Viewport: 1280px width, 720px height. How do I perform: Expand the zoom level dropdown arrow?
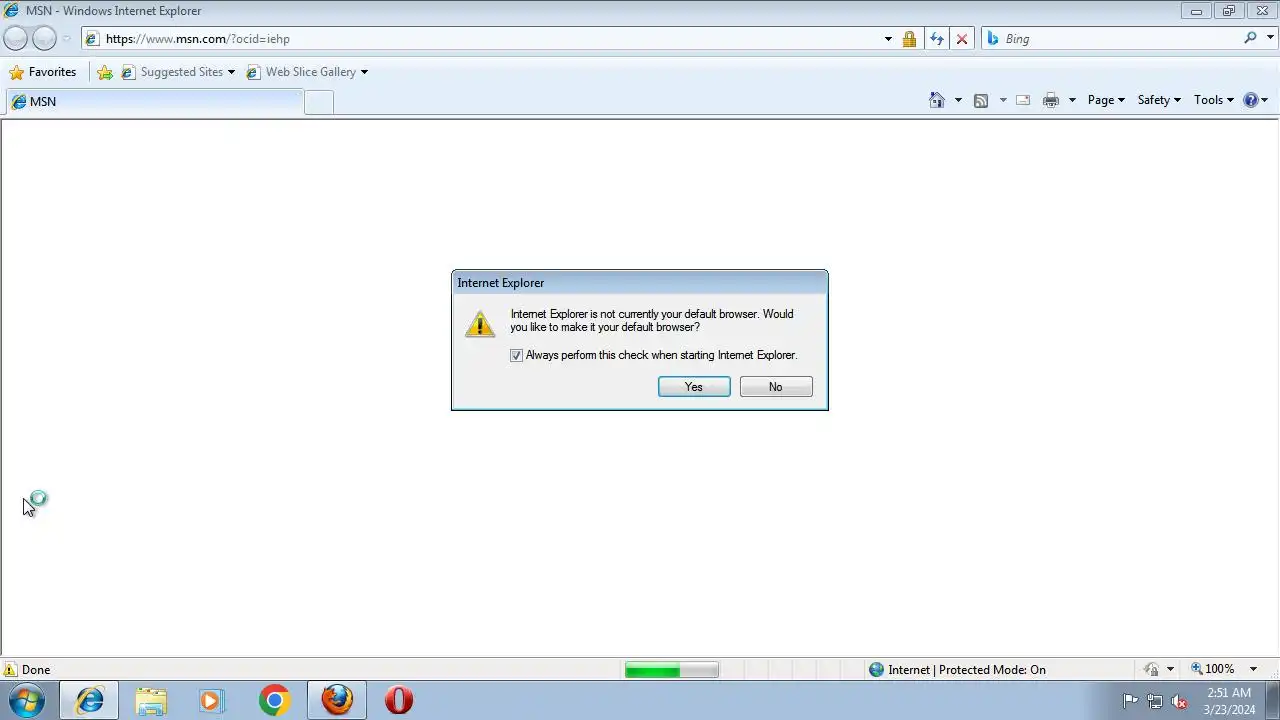(x=1253, y=670)
